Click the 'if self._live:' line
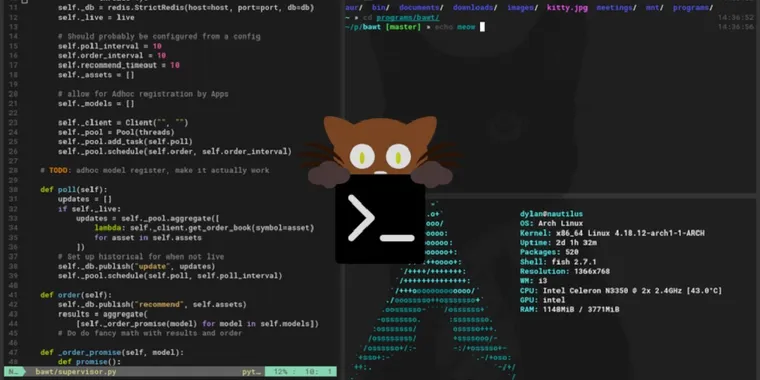Viewport: 760px width, 380px height. pos(89,209)
